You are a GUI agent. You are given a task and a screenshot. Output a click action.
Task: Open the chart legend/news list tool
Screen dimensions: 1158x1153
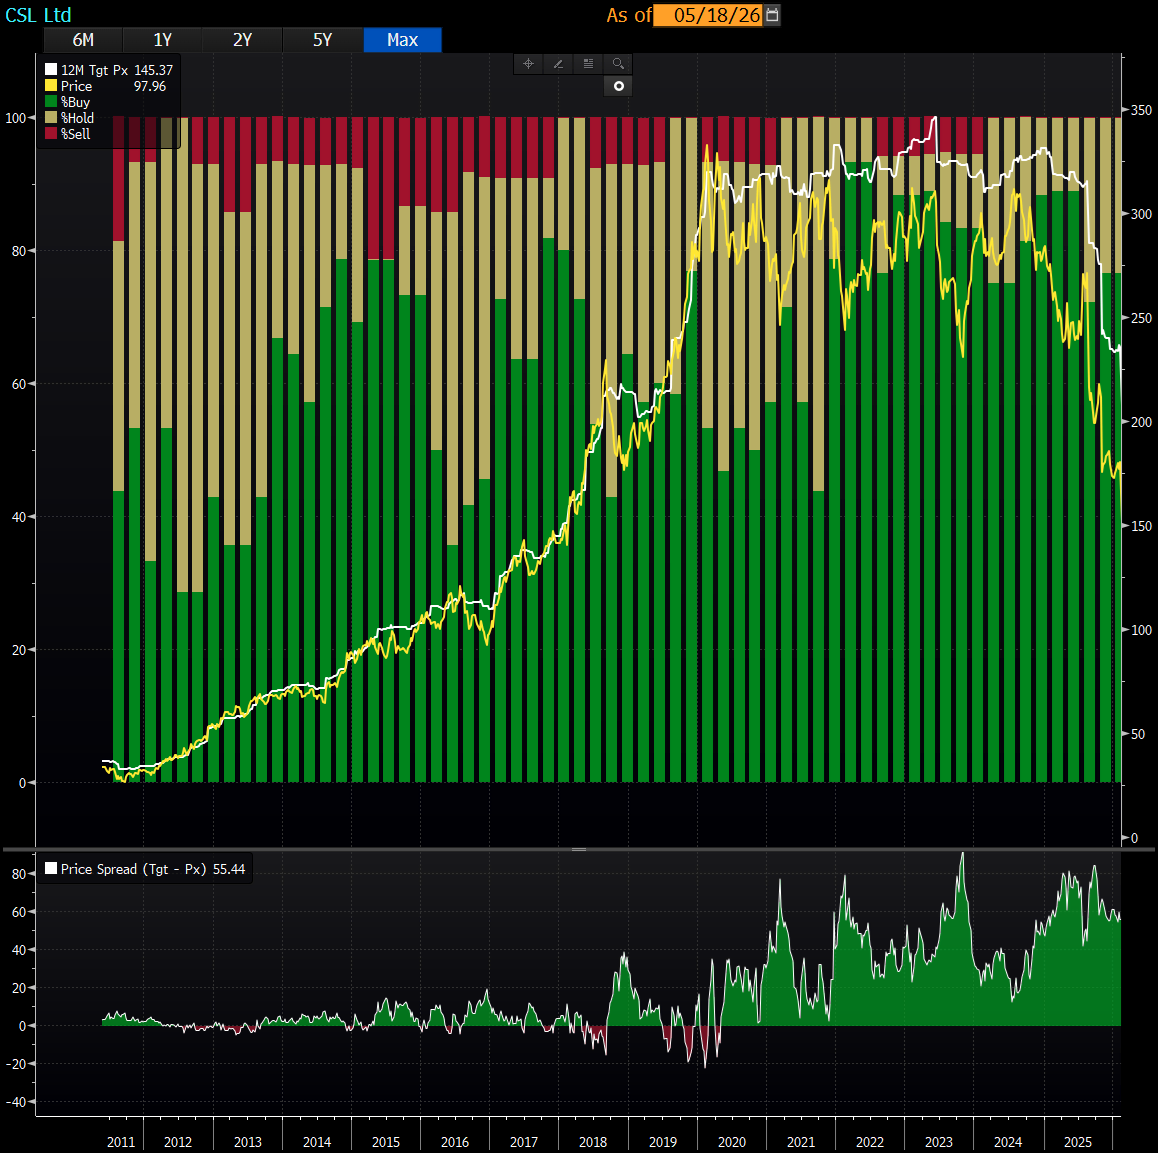pyautogui.click(x=589, y=64)
